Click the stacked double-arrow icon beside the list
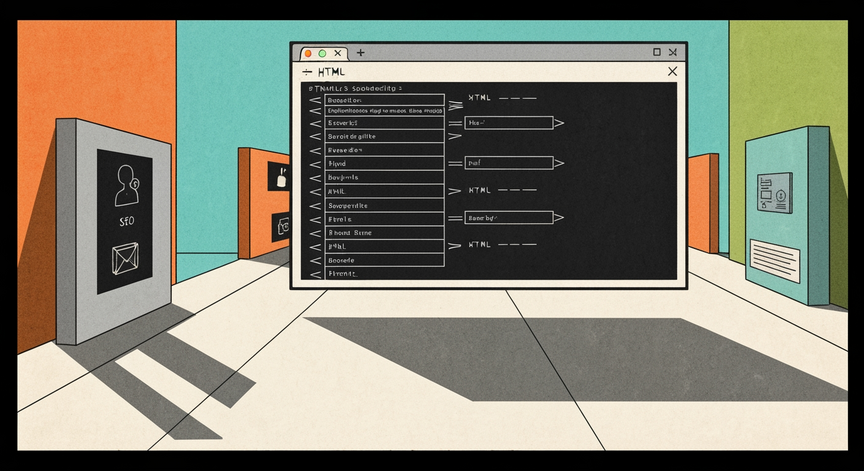Viewport: 864px width, 471px height. pyautogui.click(x=455, y=104)
